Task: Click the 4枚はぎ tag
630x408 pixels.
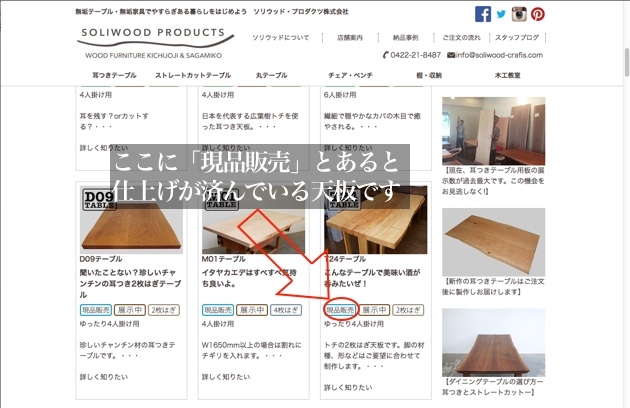Action: click(286, 310)
